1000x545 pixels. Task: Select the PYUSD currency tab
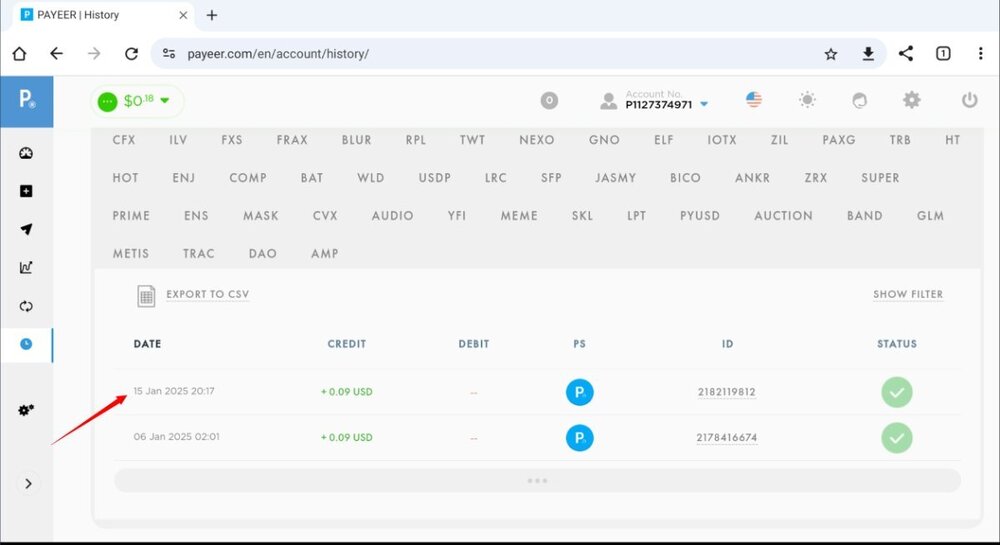pos(700,216)
